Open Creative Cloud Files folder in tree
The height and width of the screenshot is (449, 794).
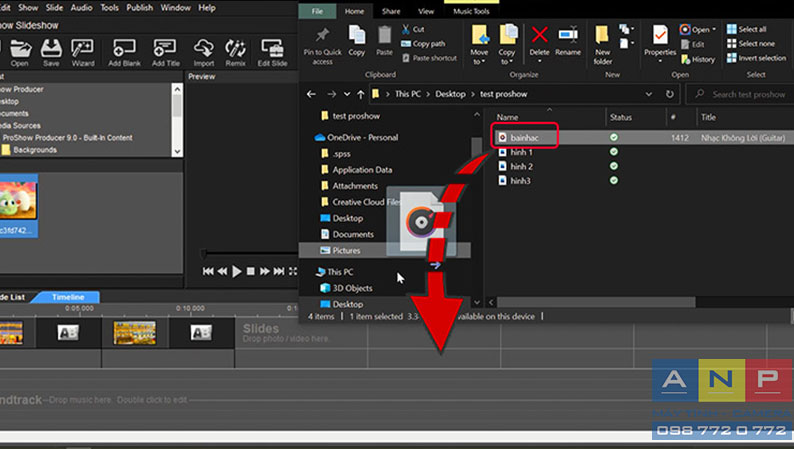[x=360, y=202]
